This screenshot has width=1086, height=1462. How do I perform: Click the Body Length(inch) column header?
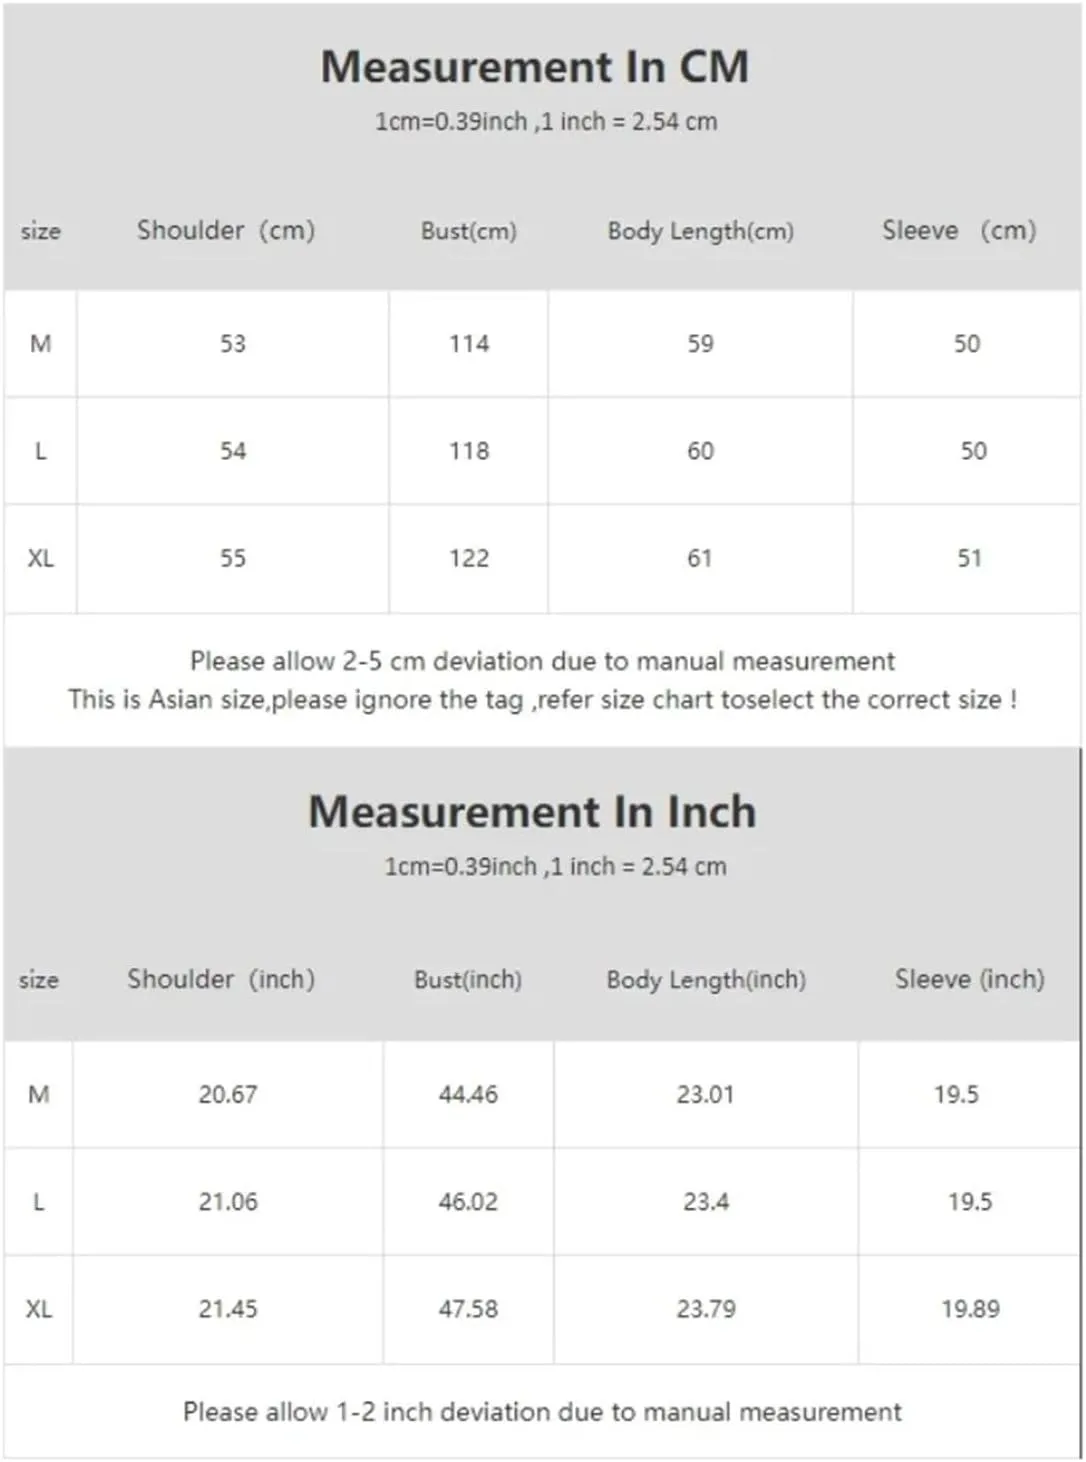706,980
